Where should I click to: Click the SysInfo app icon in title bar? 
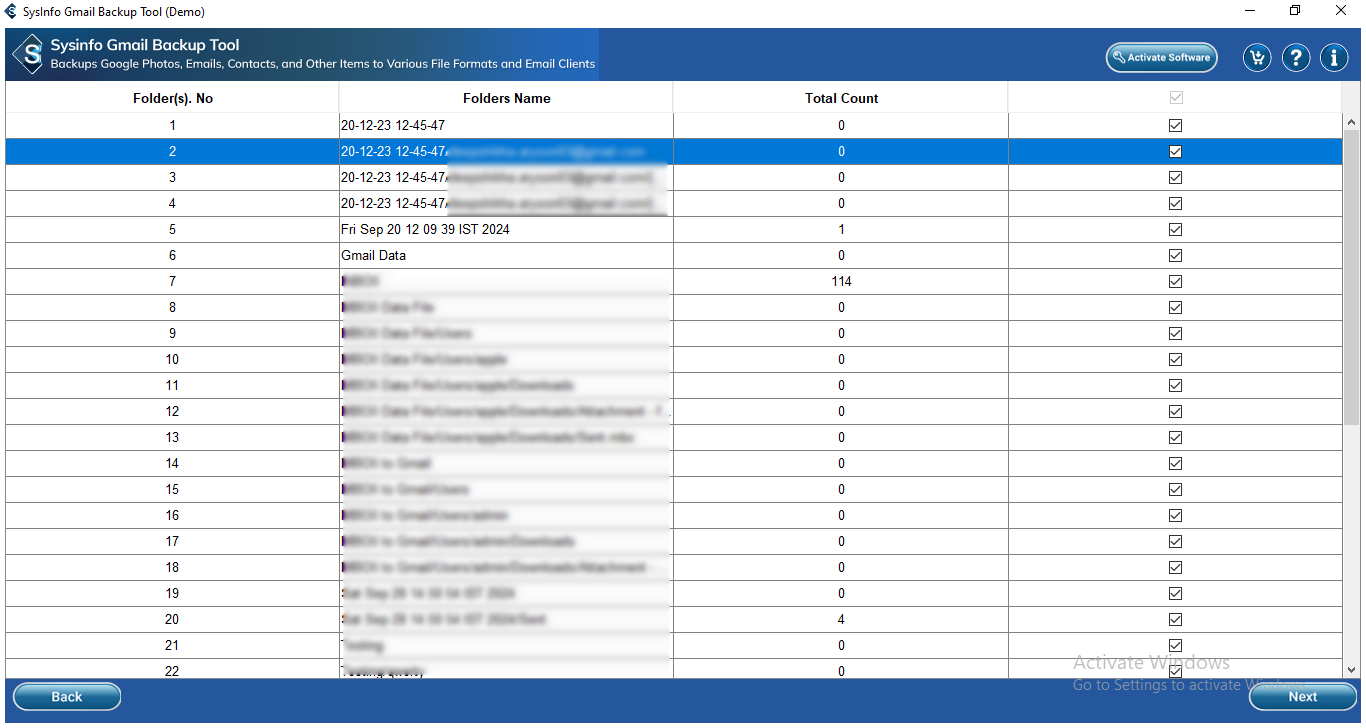11,11
